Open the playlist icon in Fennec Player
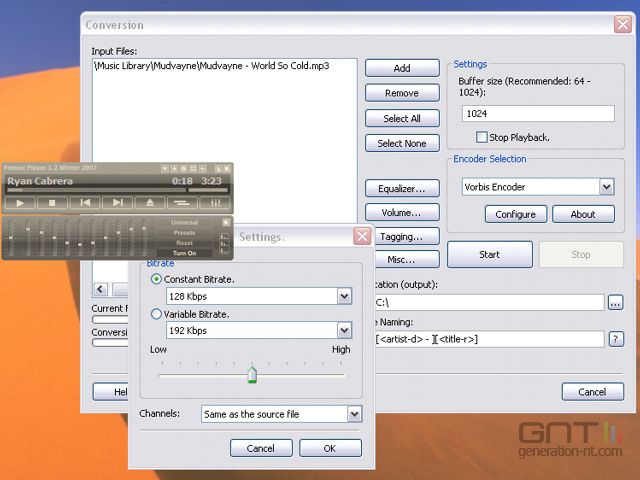The height and width of the screenshot is (480, 640). (182, 202)
